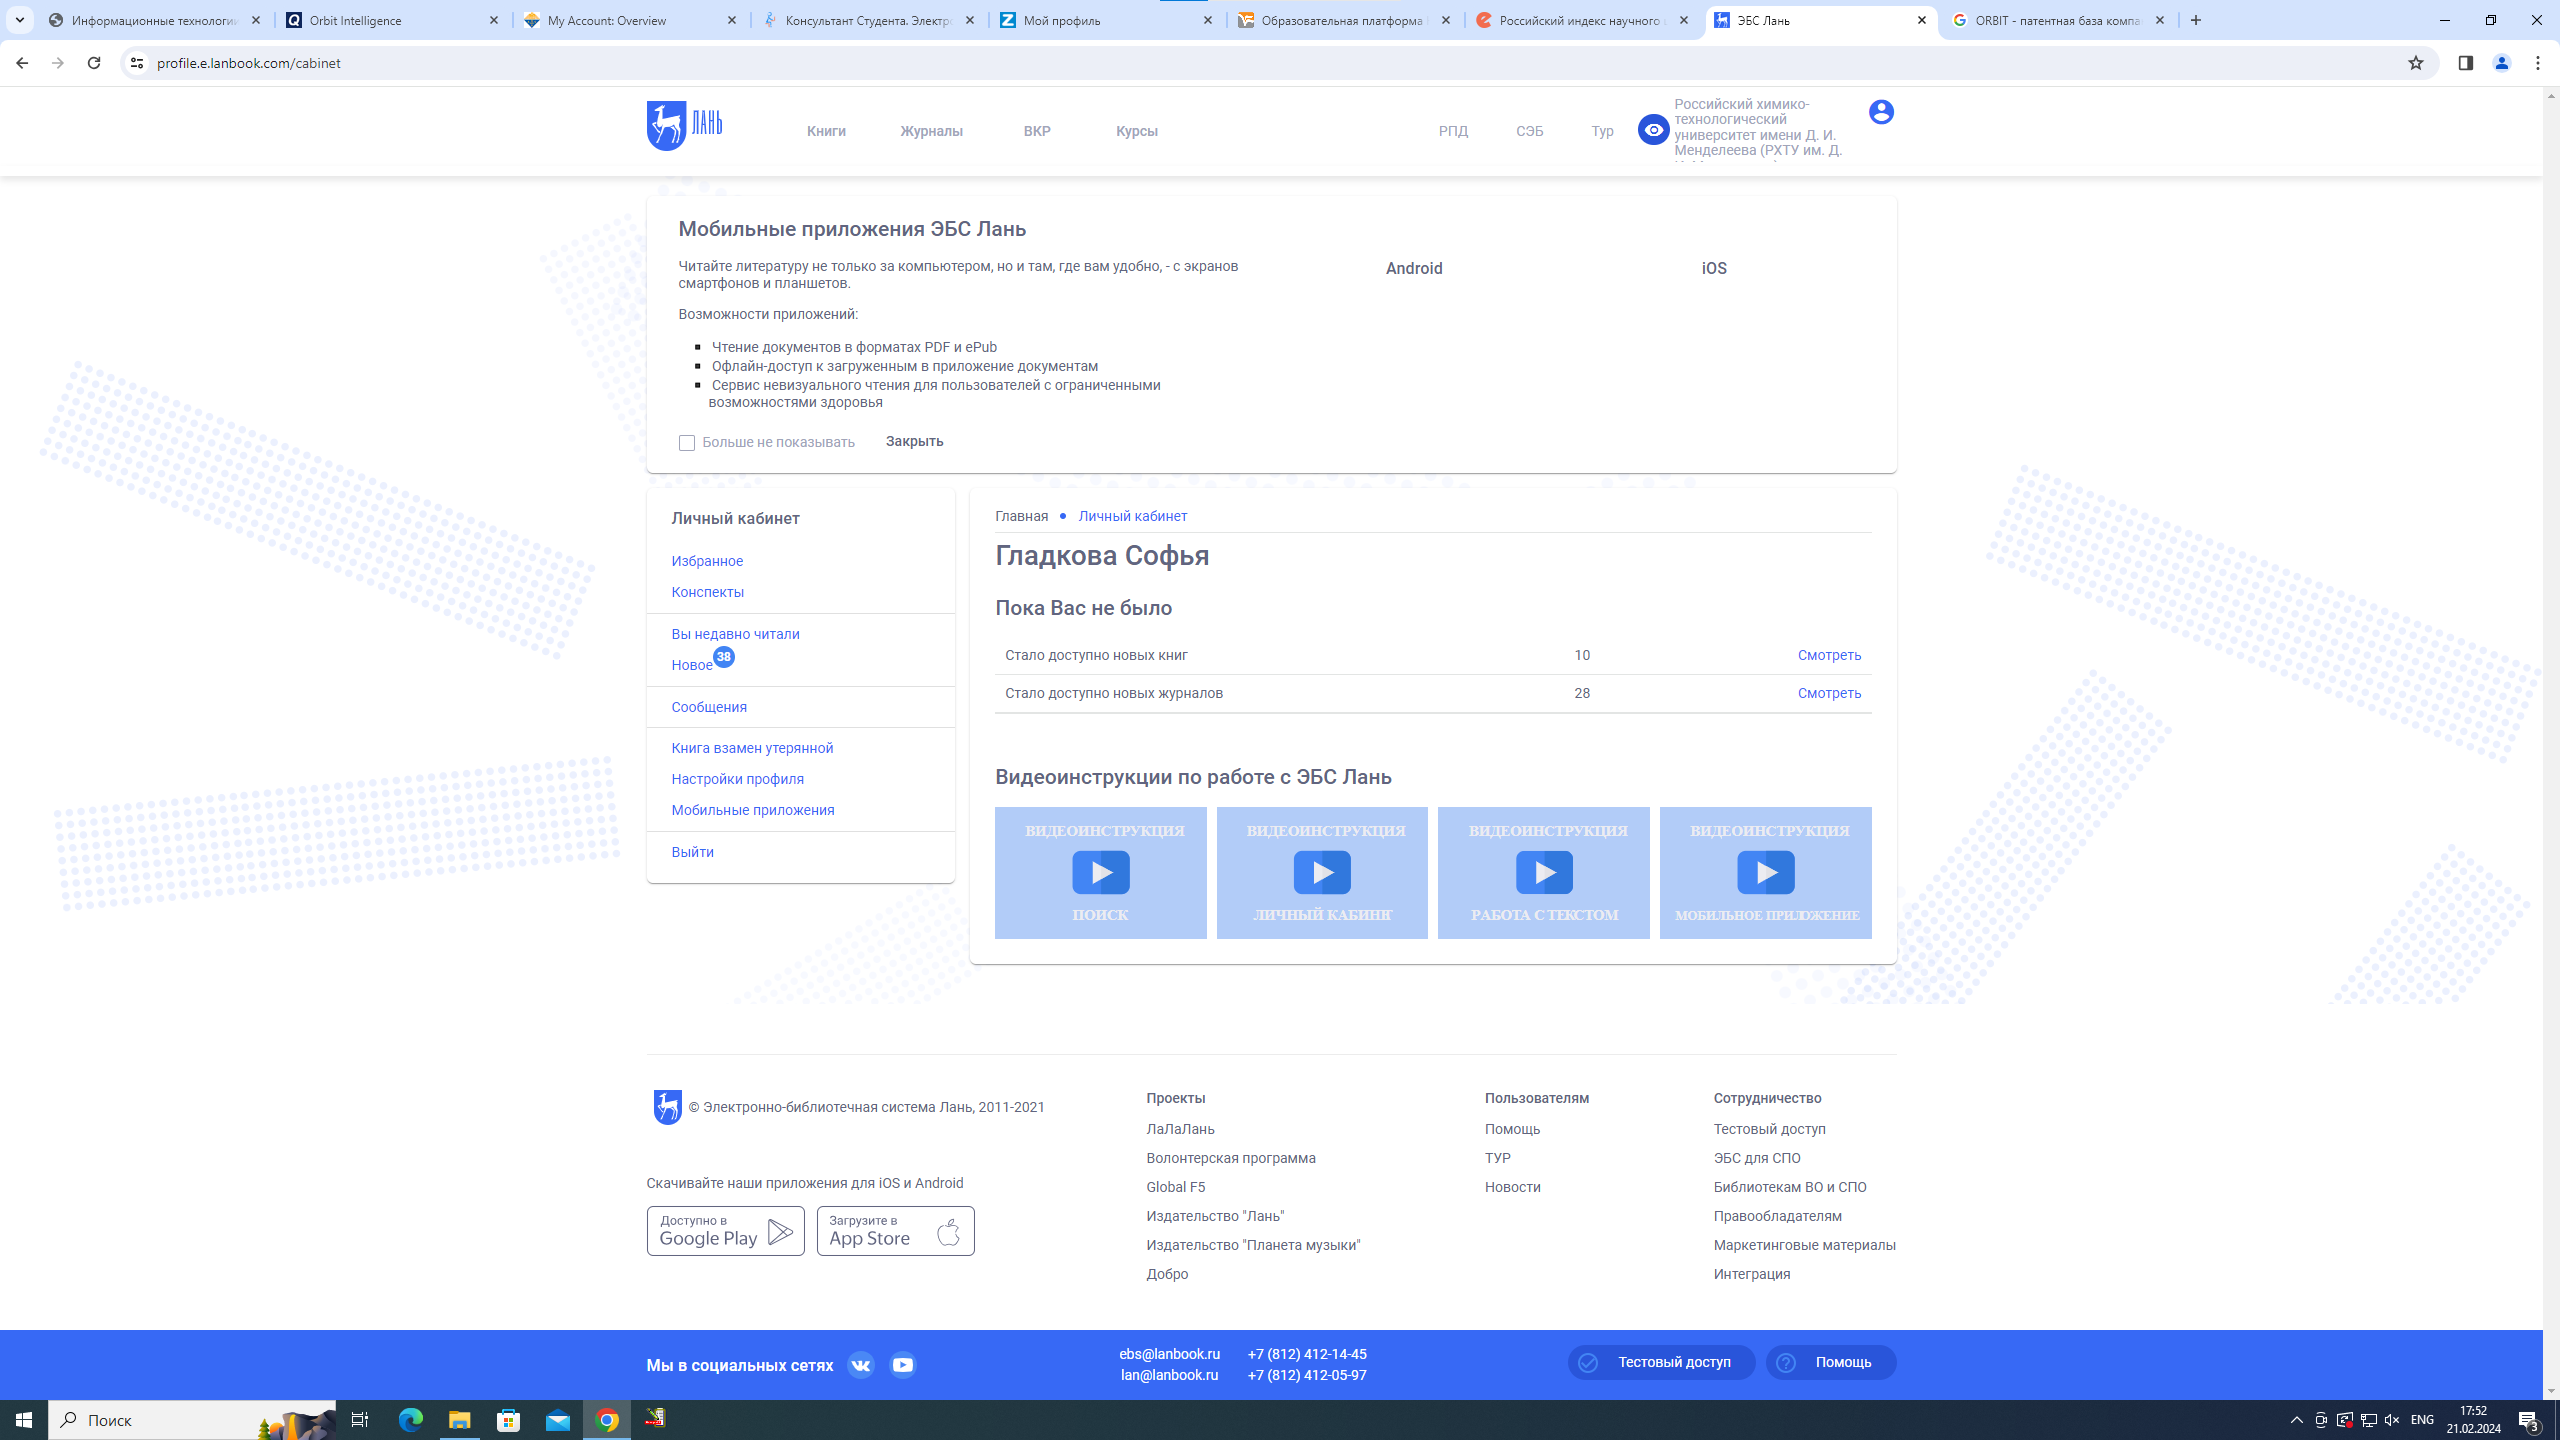
Task: Reload the page with the refresh icon
Action: (x=94, y=63)
